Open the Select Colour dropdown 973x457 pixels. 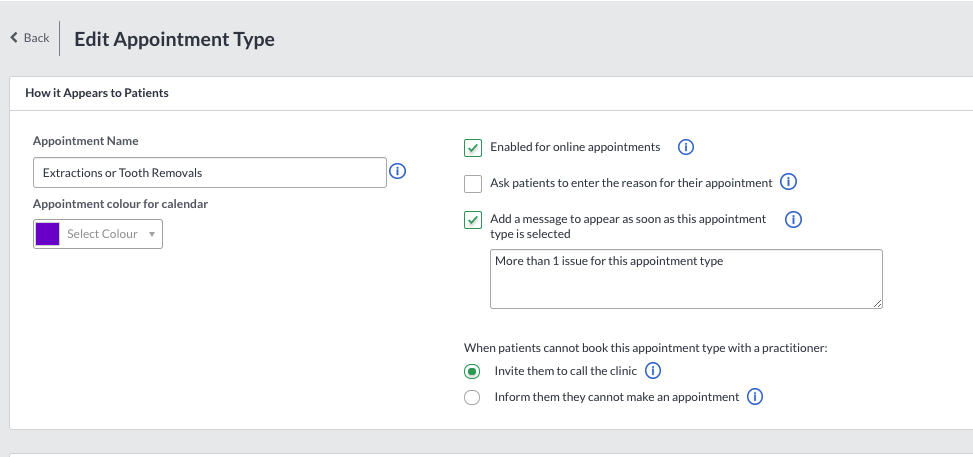click(x=98, y=234)
